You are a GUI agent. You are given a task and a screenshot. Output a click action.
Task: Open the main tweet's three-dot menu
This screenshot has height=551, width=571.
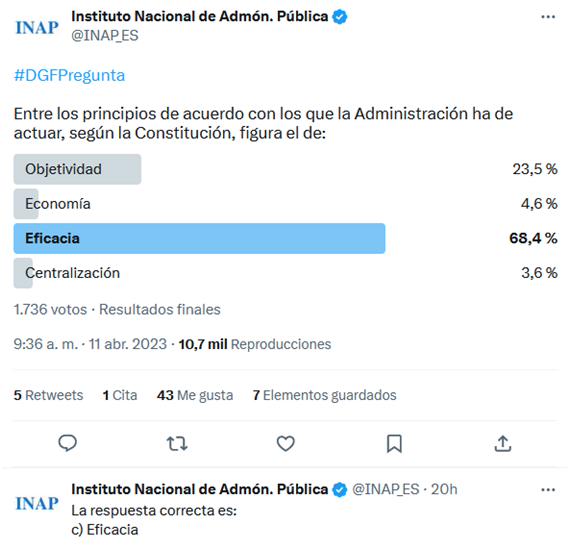pyautogui.click(x=548, y=17)
